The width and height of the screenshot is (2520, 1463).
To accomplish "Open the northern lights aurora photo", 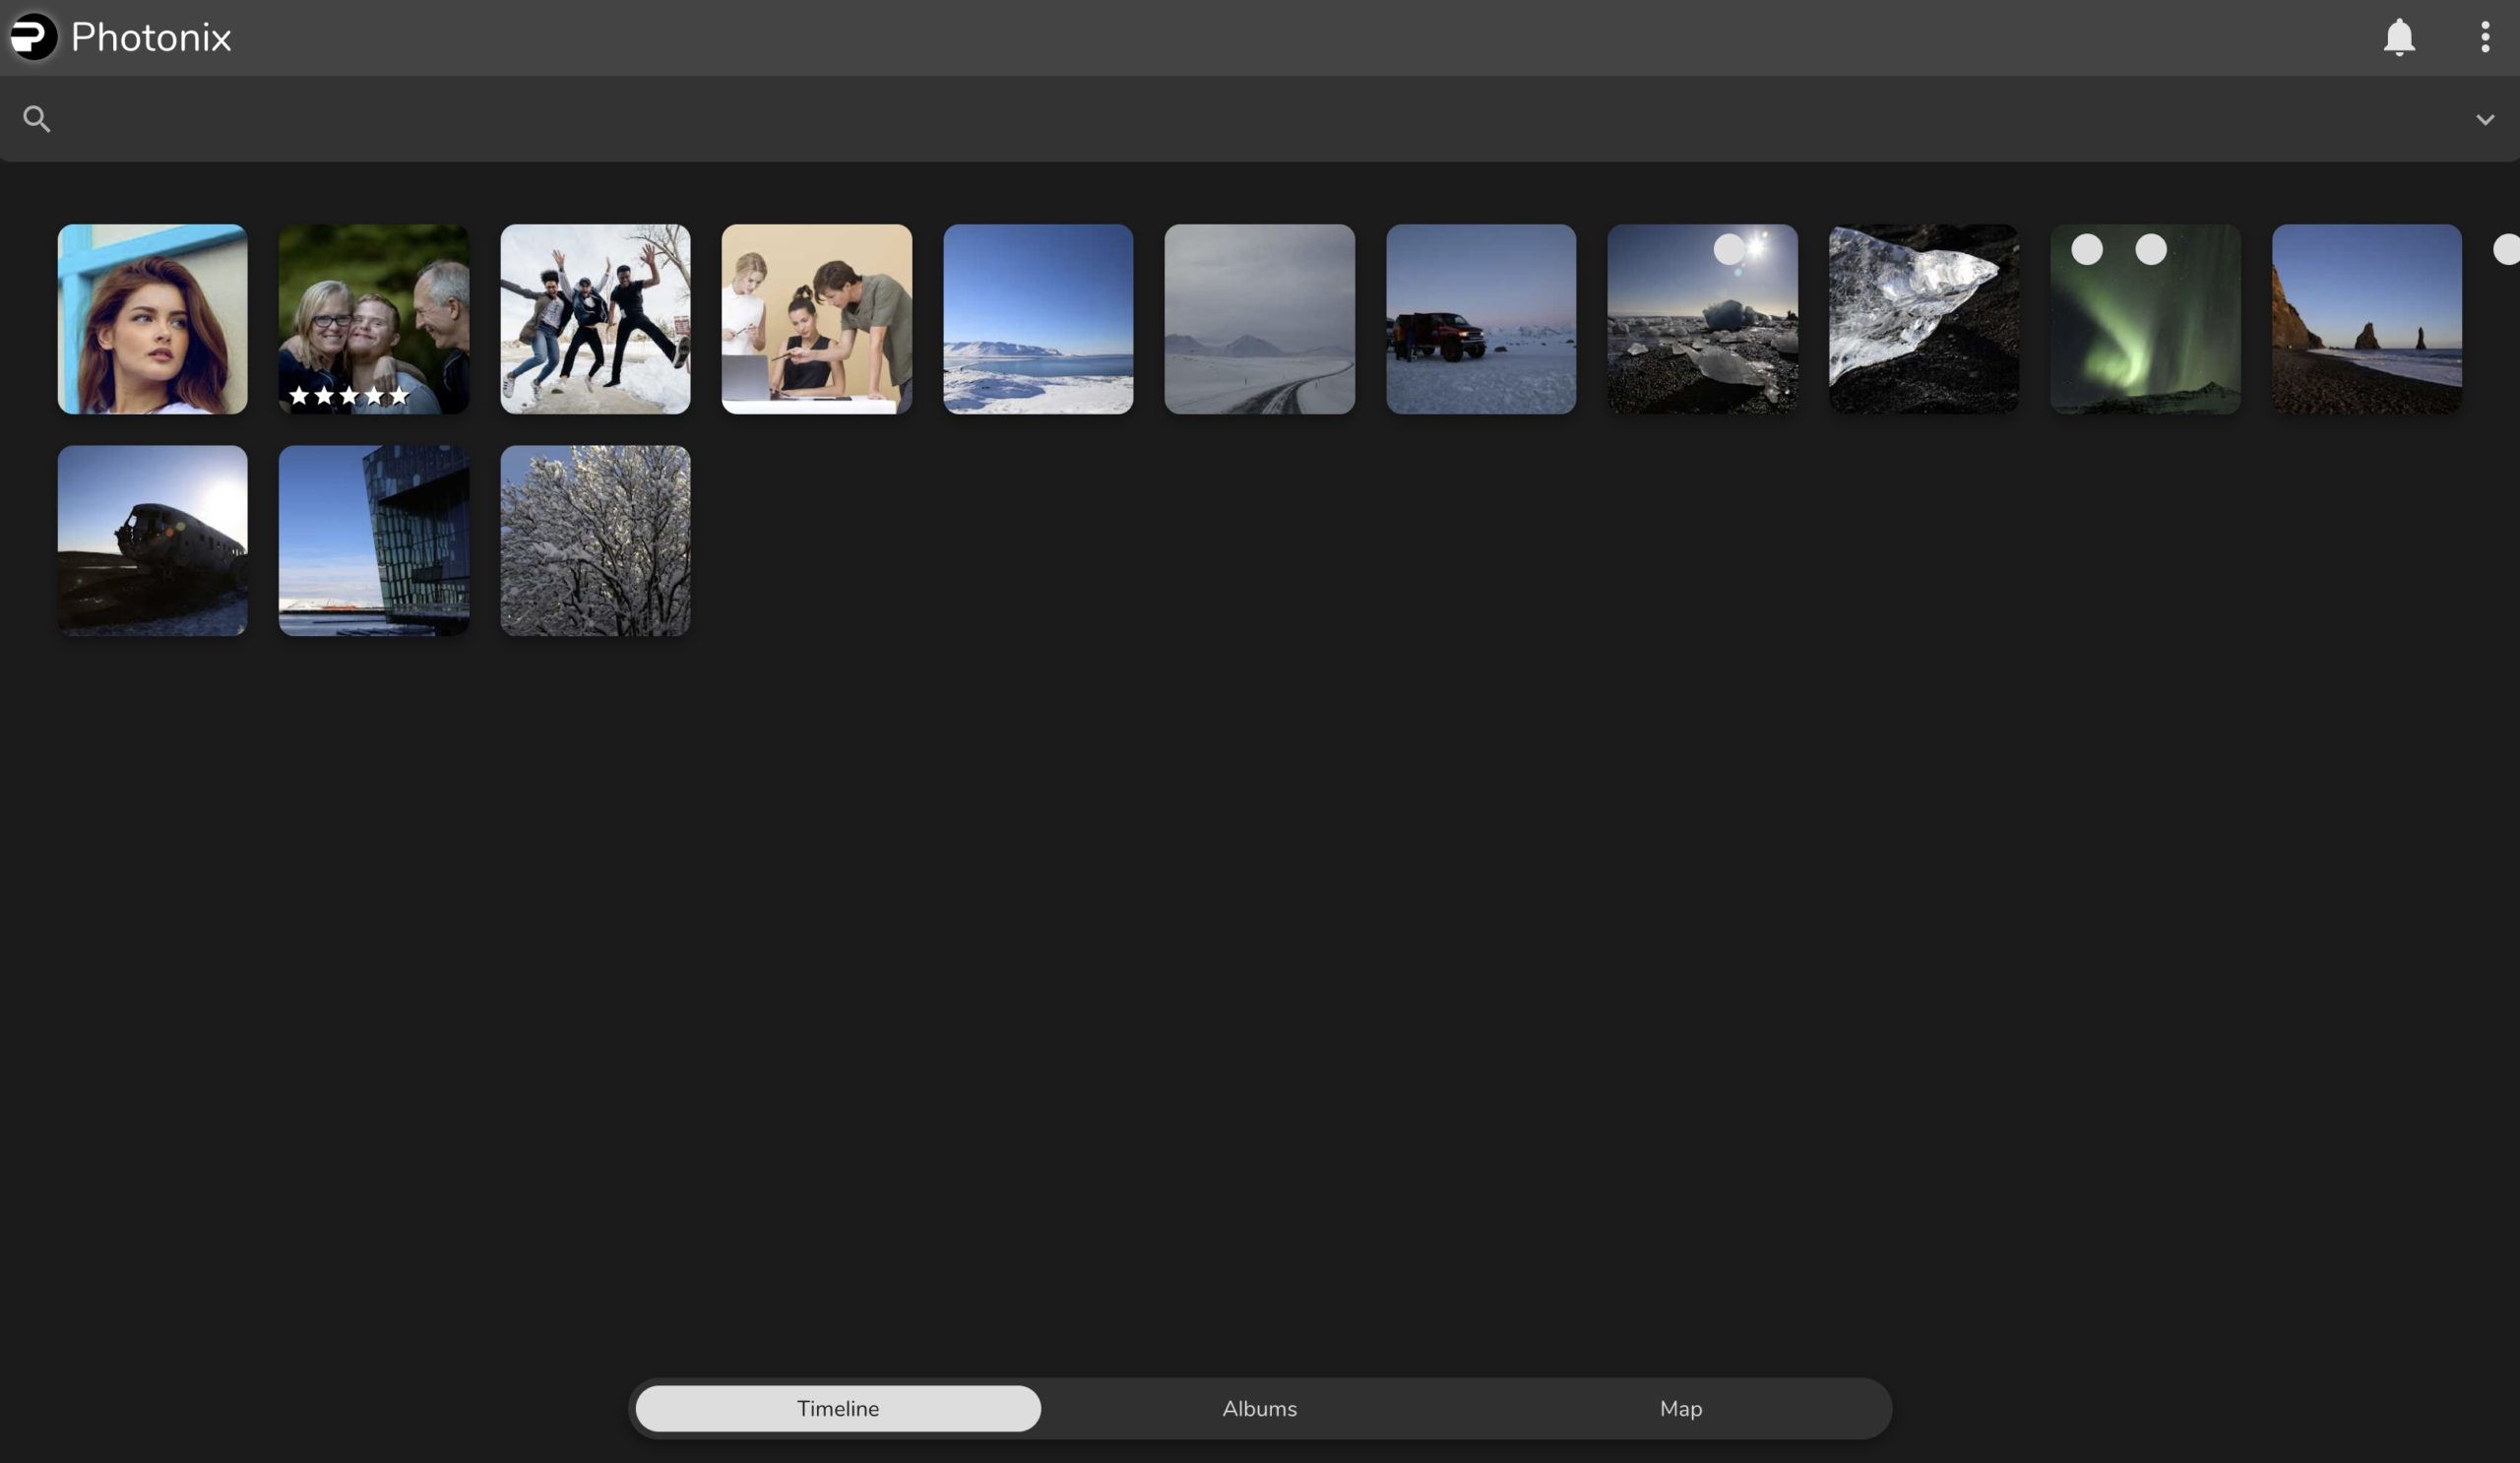I will (2145, 330).
